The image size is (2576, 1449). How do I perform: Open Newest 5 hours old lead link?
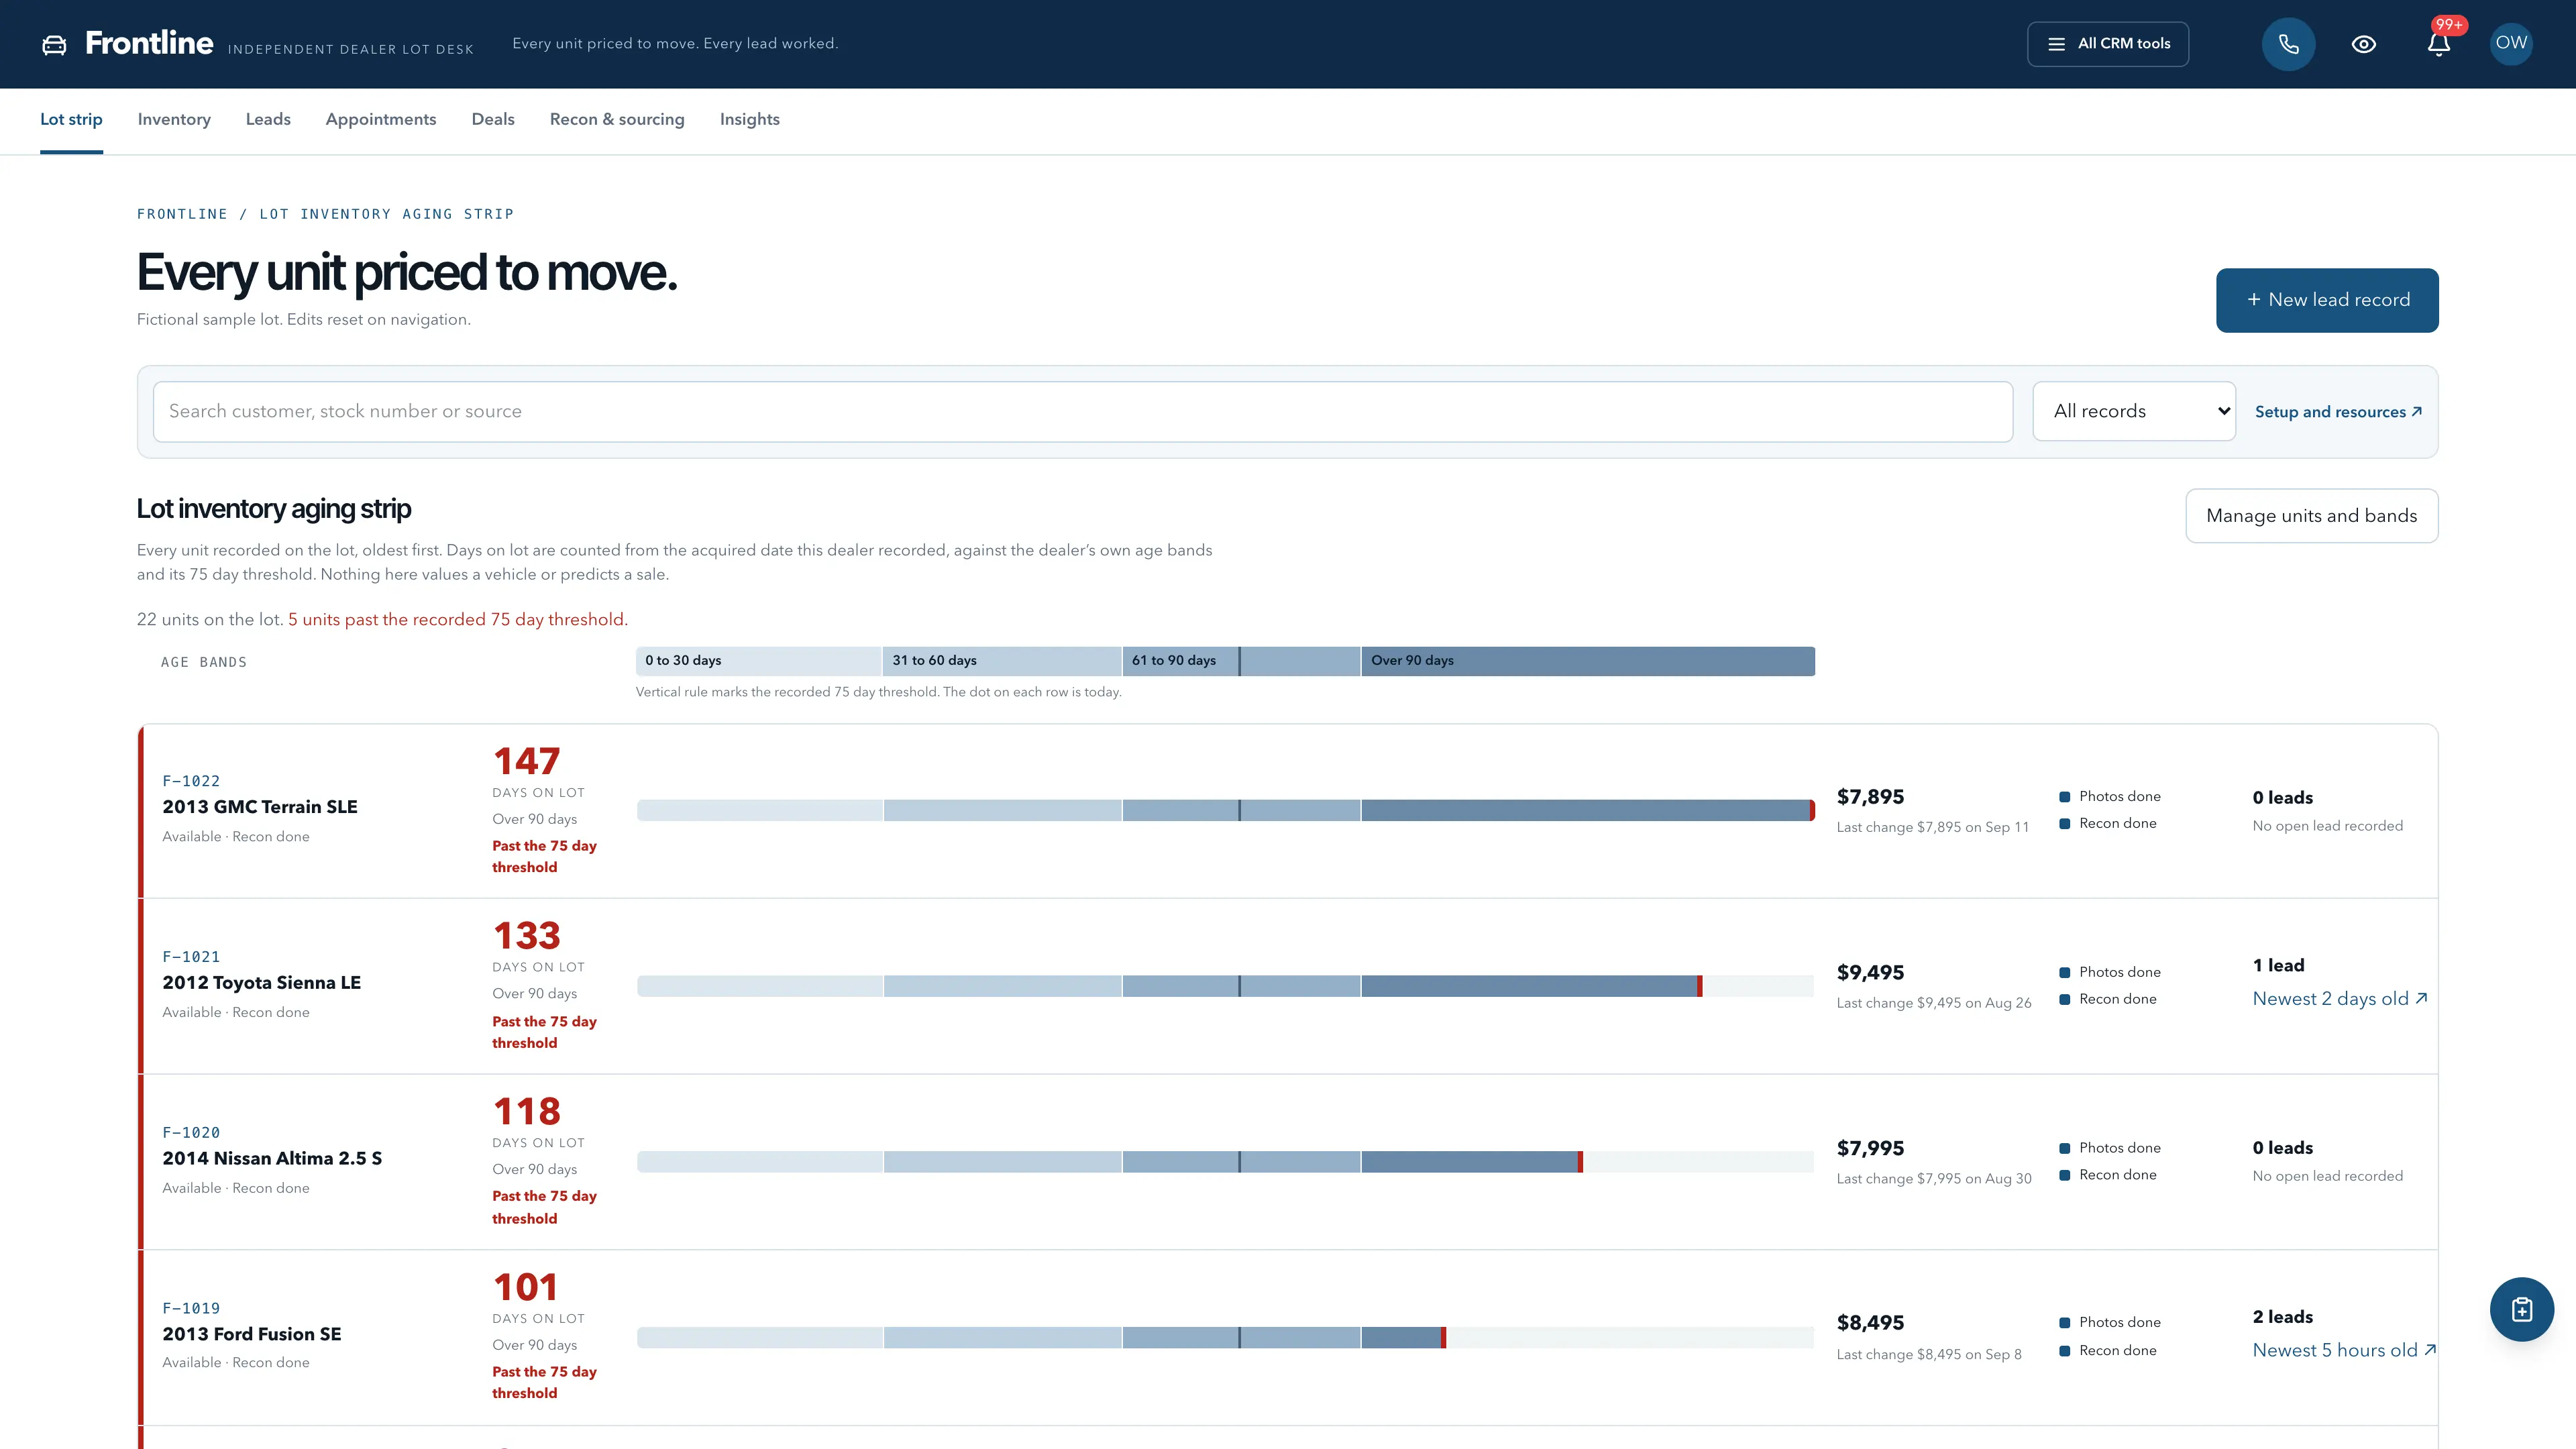[2344, 1350]
